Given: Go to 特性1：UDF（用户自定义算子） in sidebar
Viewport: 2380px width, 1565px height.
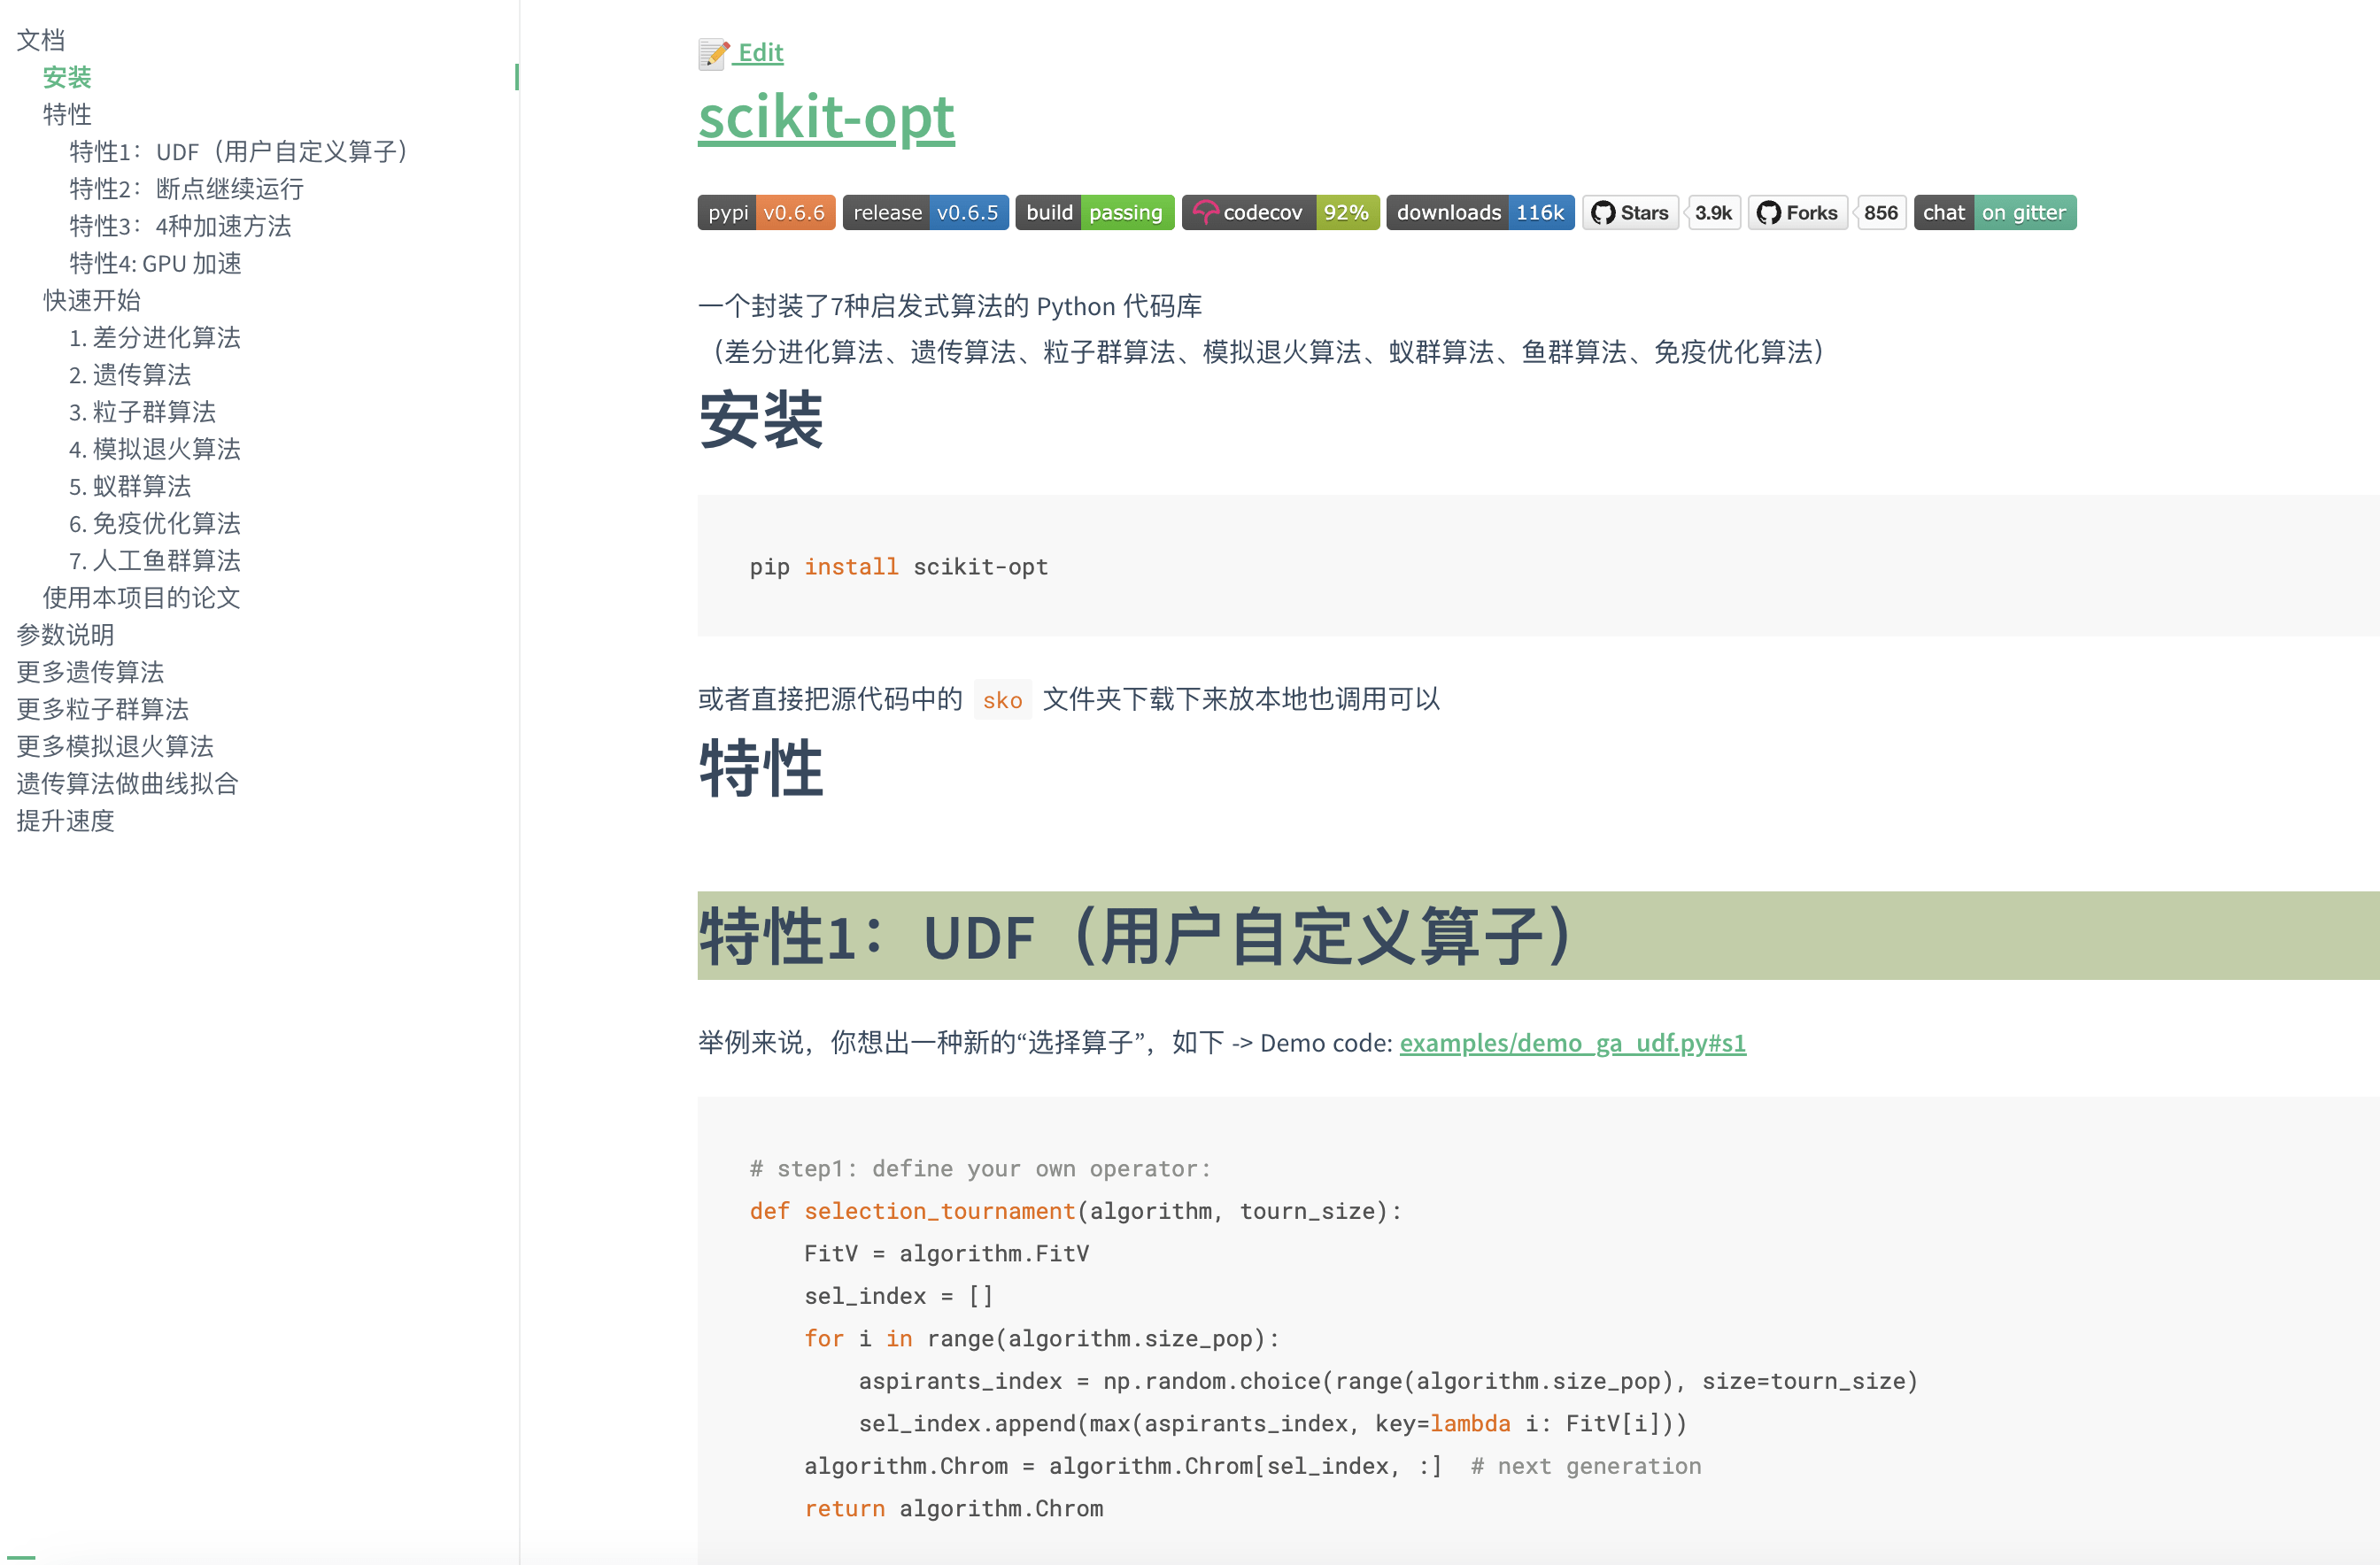Looking at the screenshot, I should click(240, 151).
